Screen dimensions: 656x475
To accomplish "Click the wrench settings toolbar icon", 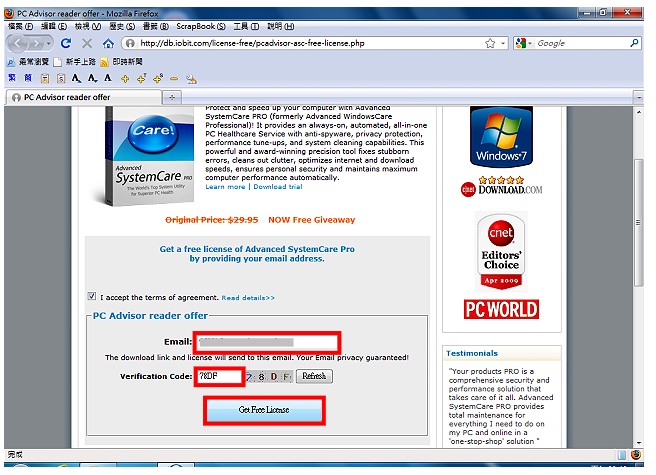I will coord(191,79).
